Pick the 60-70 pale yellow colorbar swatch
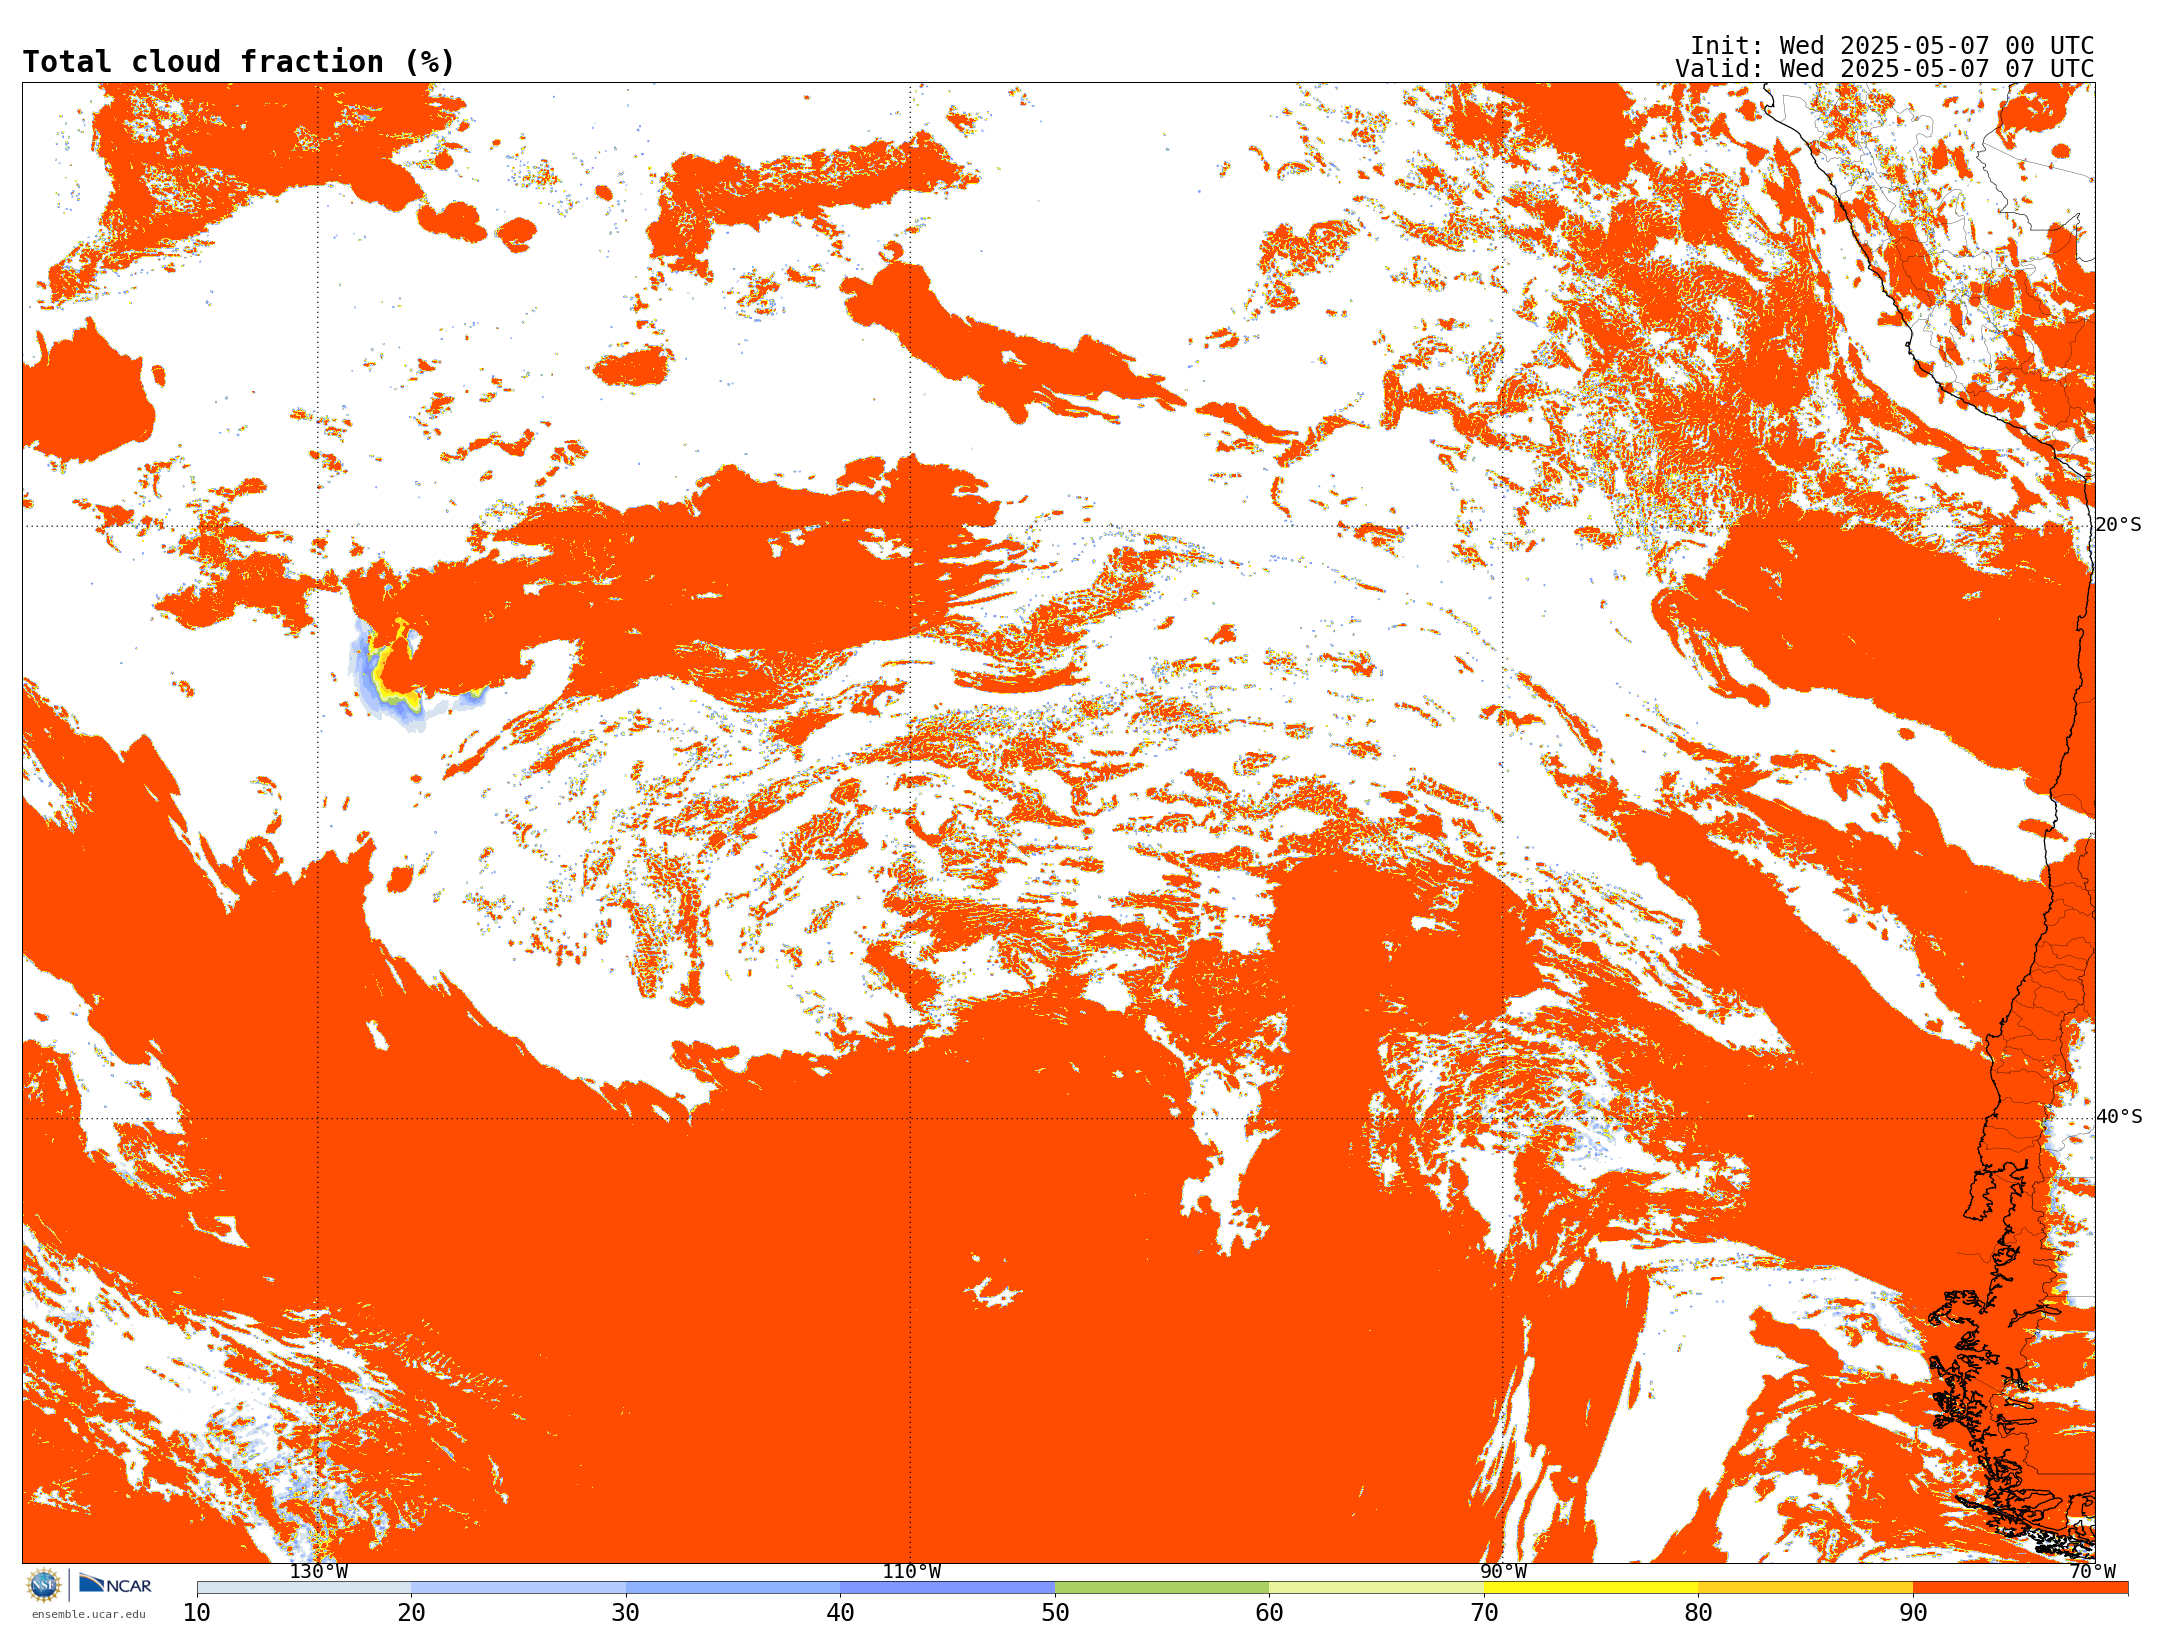 pyautogui.click(x=1376, y=1588)
